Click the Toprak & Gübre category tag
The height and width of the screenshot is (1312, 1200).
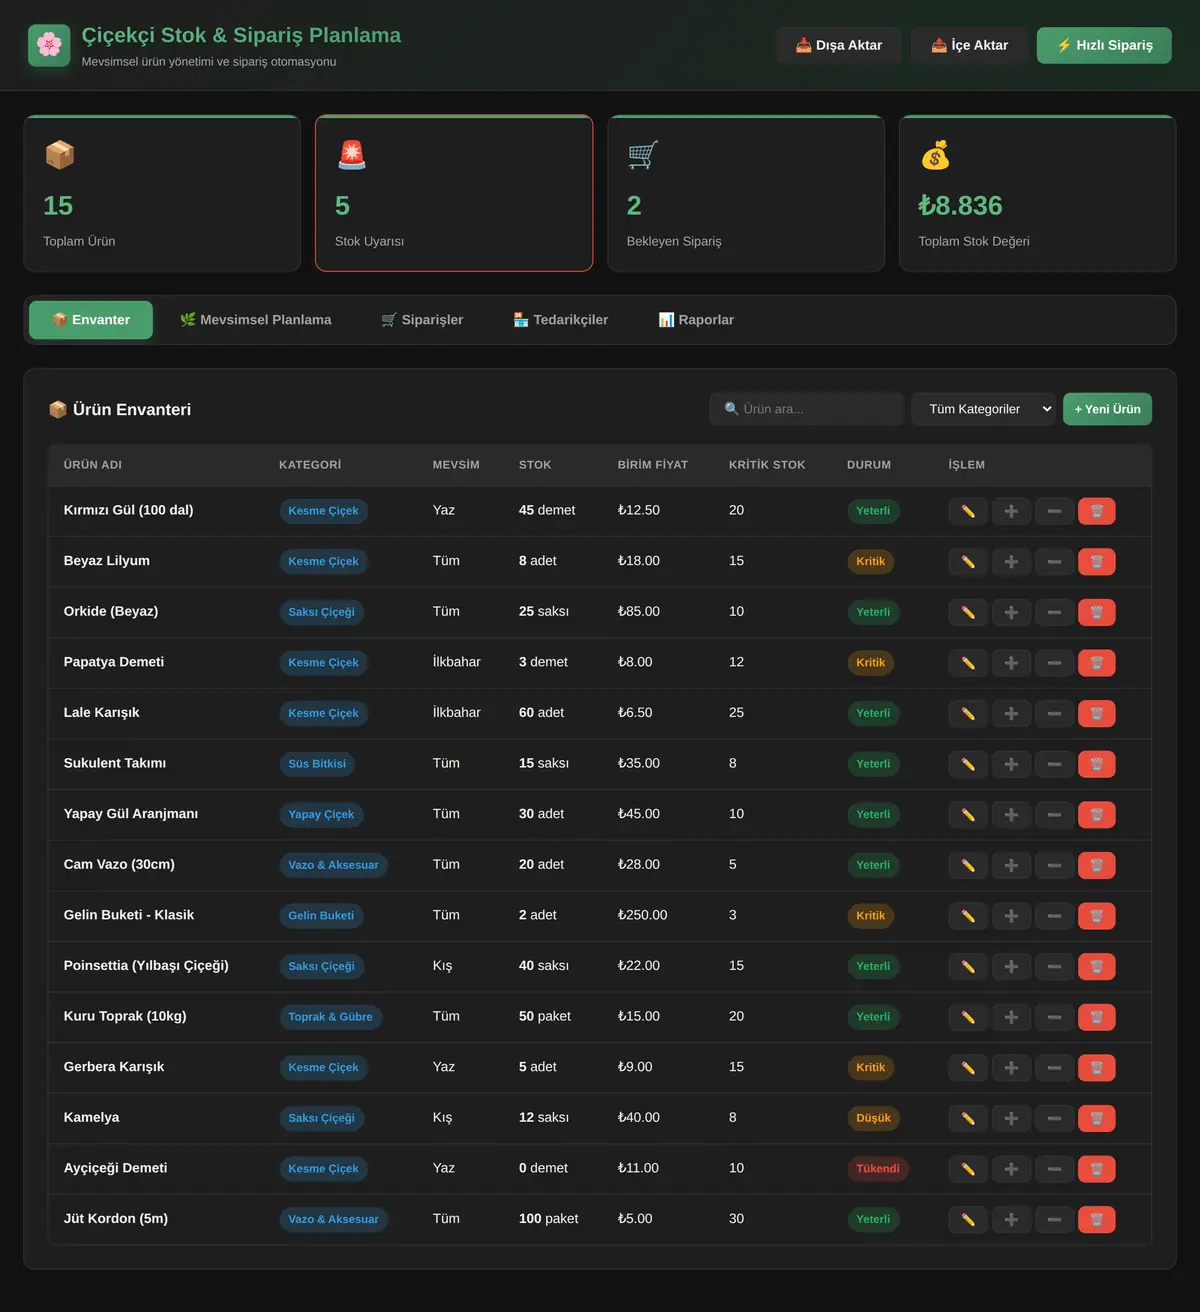330,1017
